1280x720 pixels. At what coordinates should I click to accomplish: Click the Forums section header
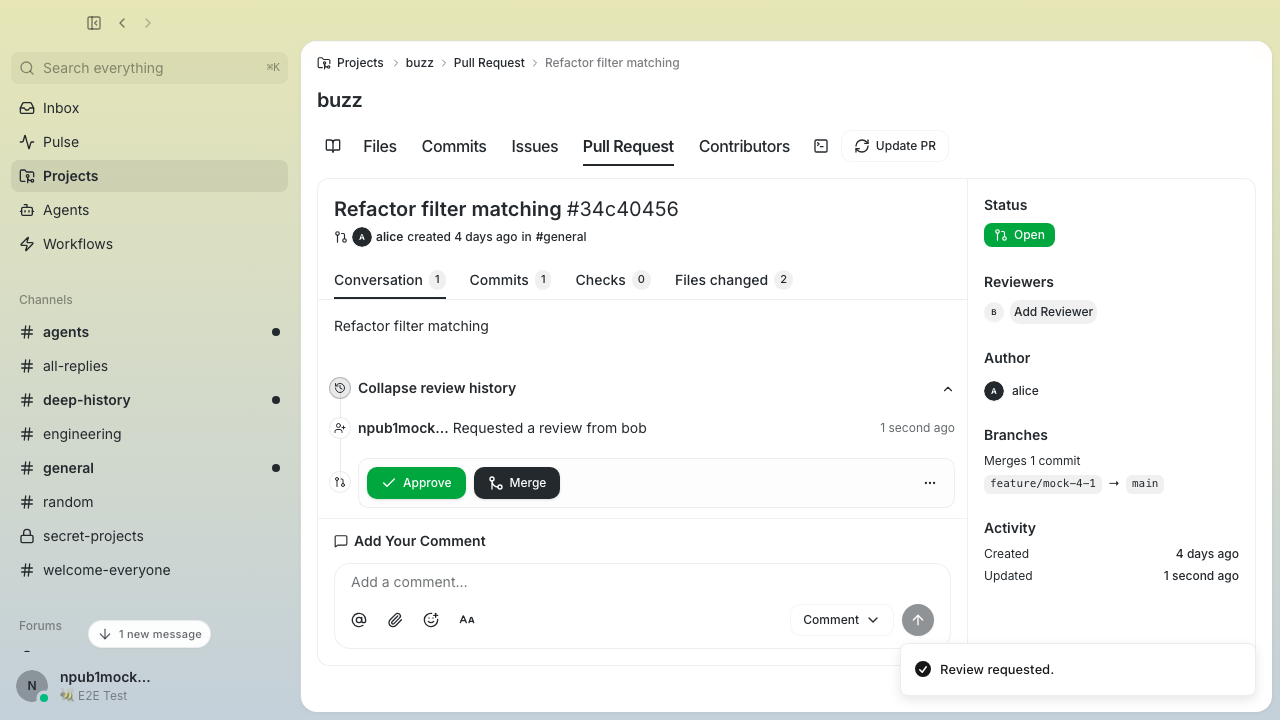[x=40, y=626]
